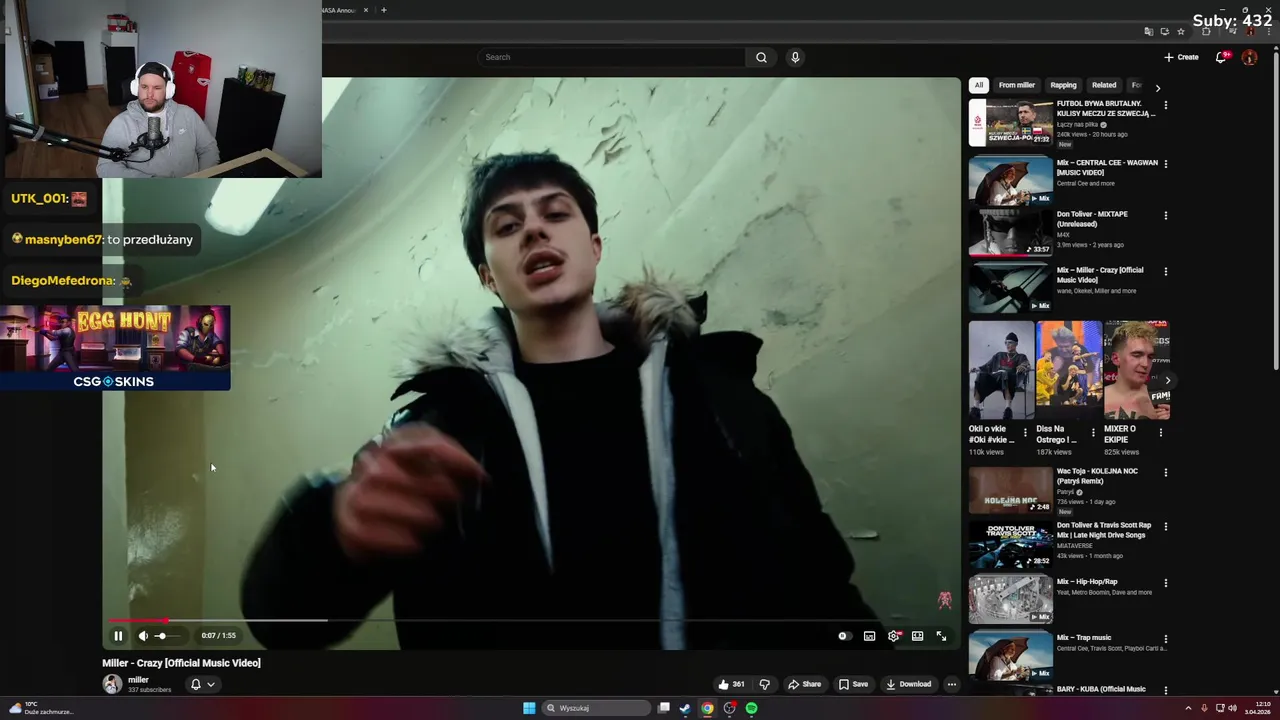The width and height of the screenshot is (1280, 720).
Task: Select the Rapping filter chip
Action: coord(1063,85)
